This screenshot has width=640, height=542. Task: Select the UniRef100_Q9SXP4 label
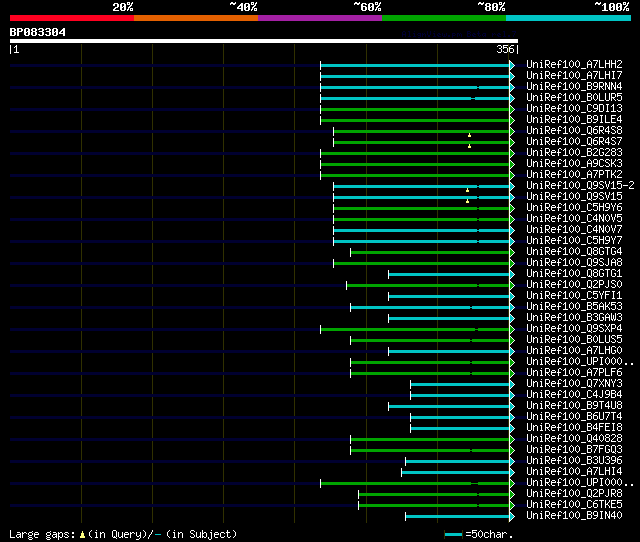pyautogui.click(x=574, y=329)
